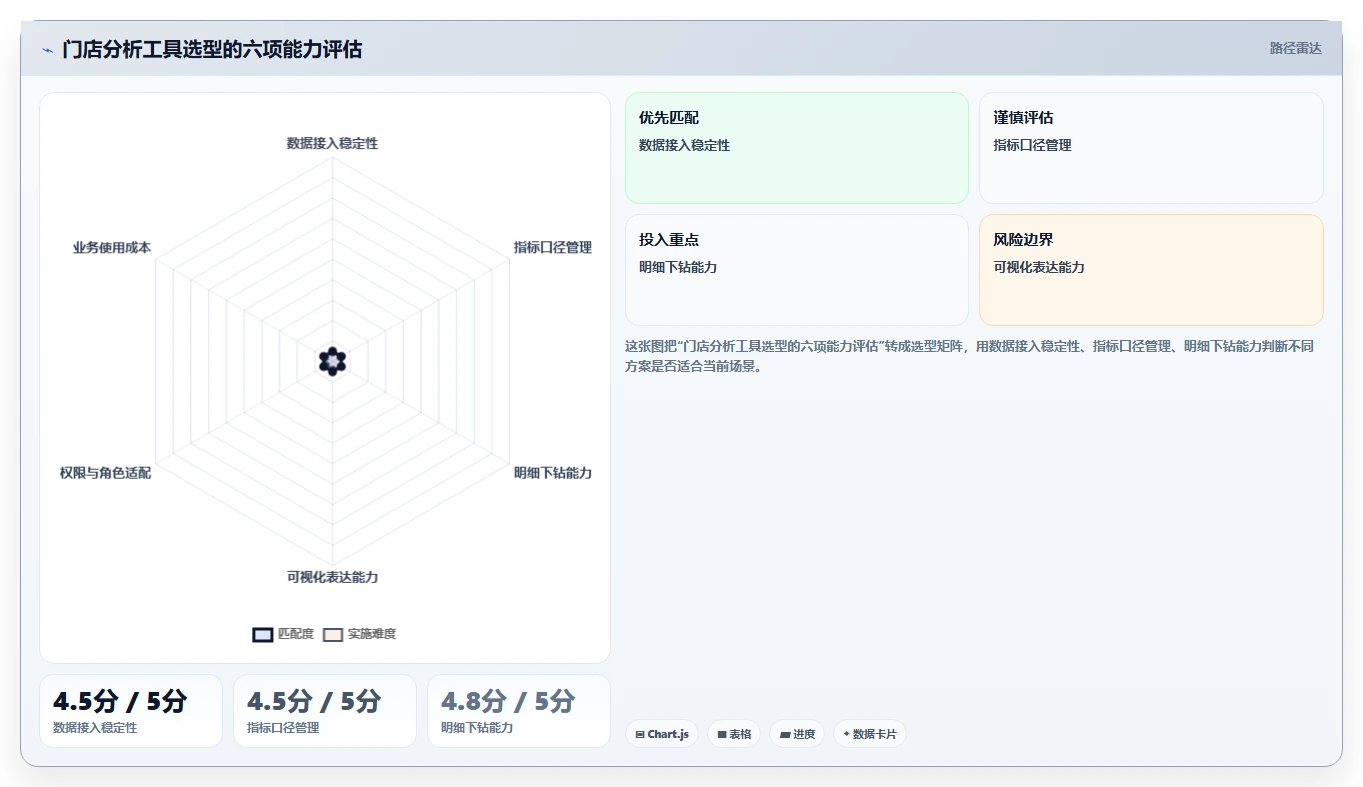The width and height of the screenshot is (1363, 787).
Task: Click the 4.5分 score above 数据接入稳定性
Action: [120, 701]
